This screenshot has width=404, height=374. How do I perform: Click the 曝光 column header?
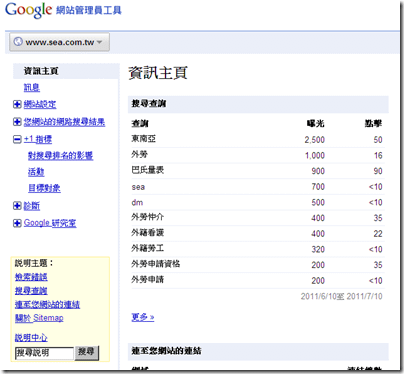315,124
